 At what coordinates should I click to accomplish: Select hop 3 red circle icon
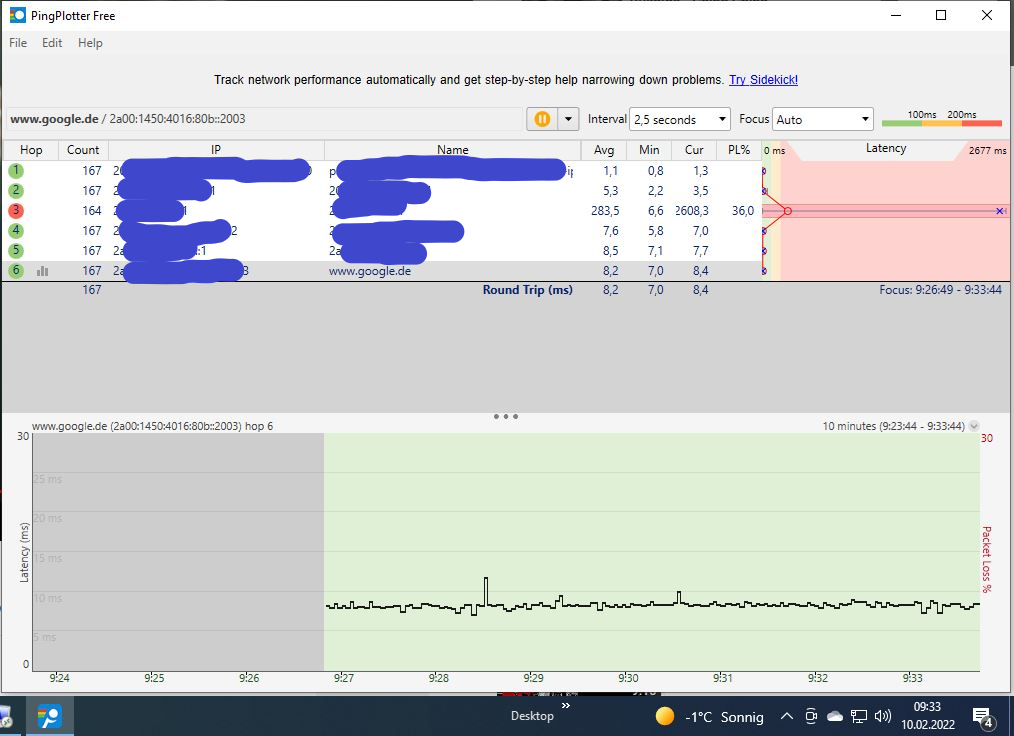(x=16, y=211)
